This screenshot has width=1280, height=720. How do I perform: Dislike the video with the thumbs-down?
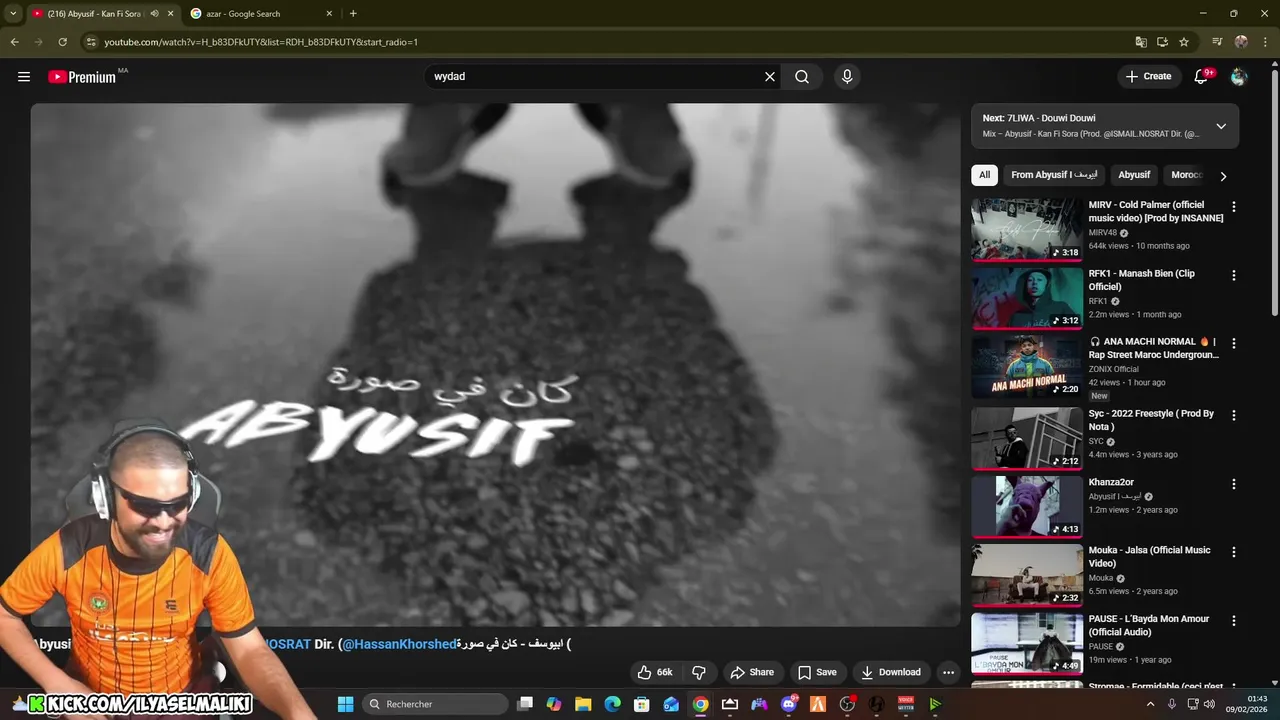699,672
